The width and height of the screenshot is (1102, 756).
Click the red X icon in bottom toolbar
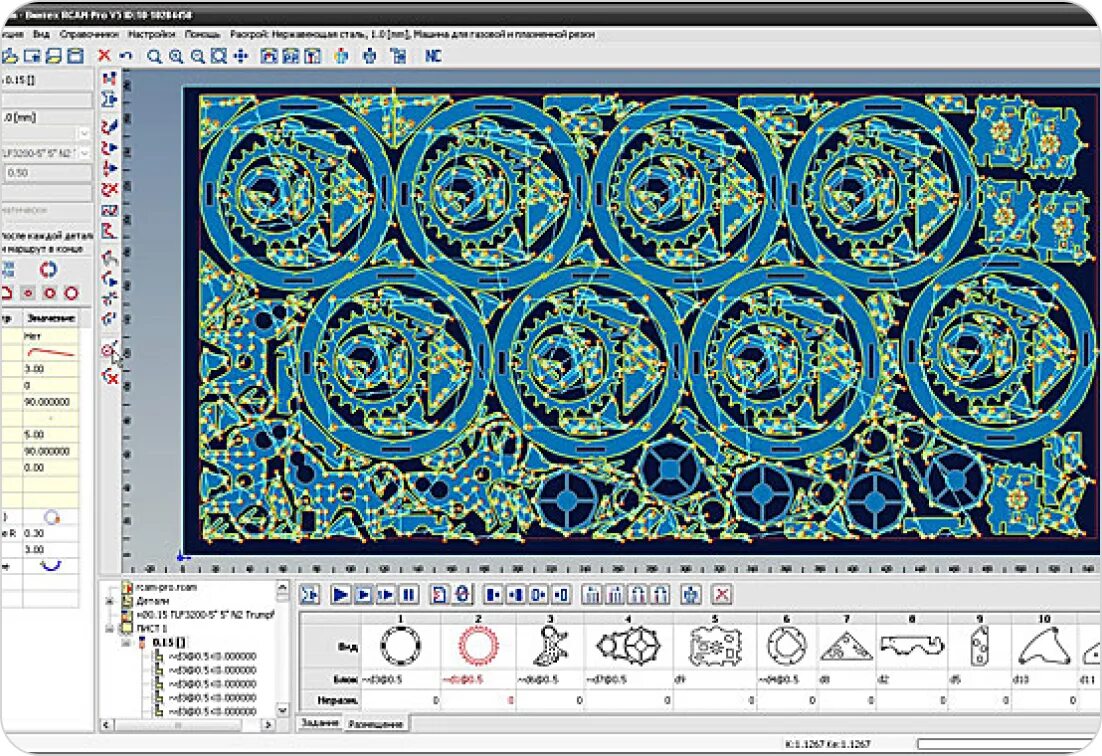click(x=721, y=595)
